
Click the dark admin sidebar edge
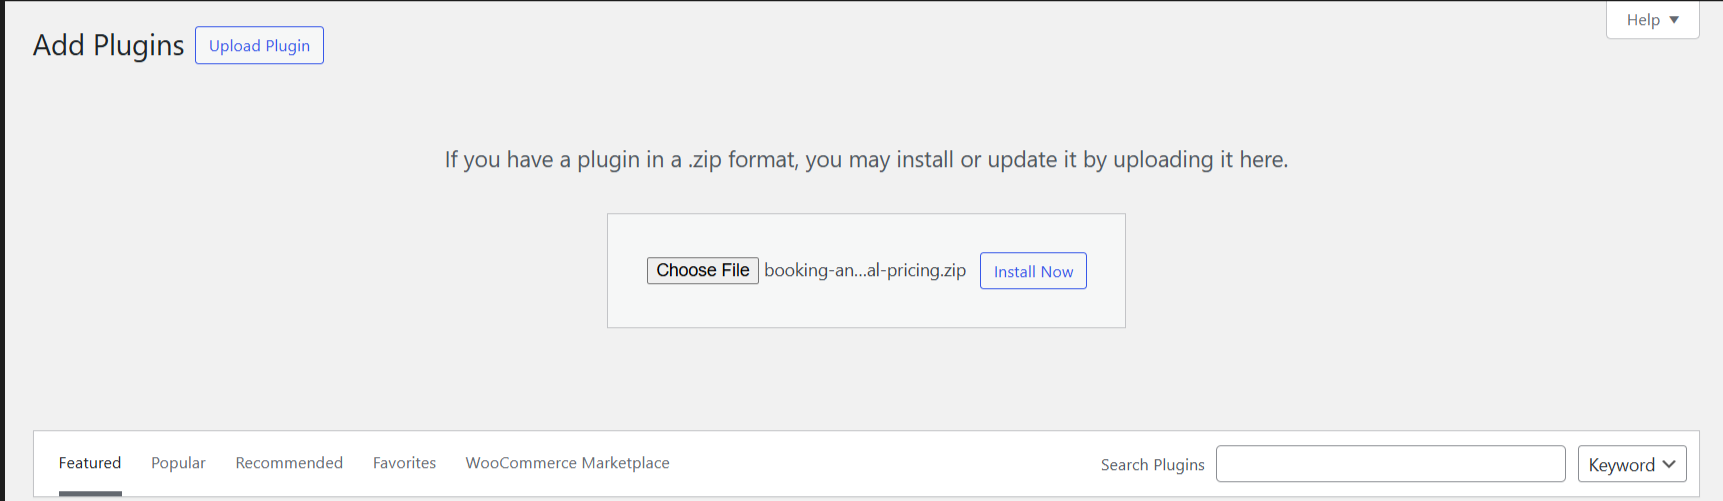click(x=2, y=250)
